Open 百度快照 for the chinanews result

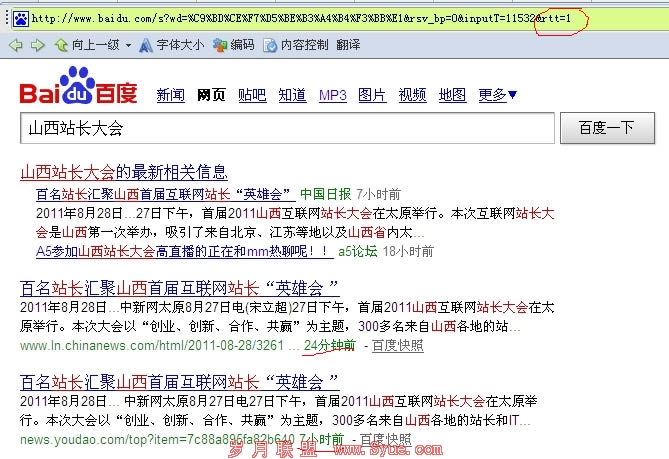(398, 345)
